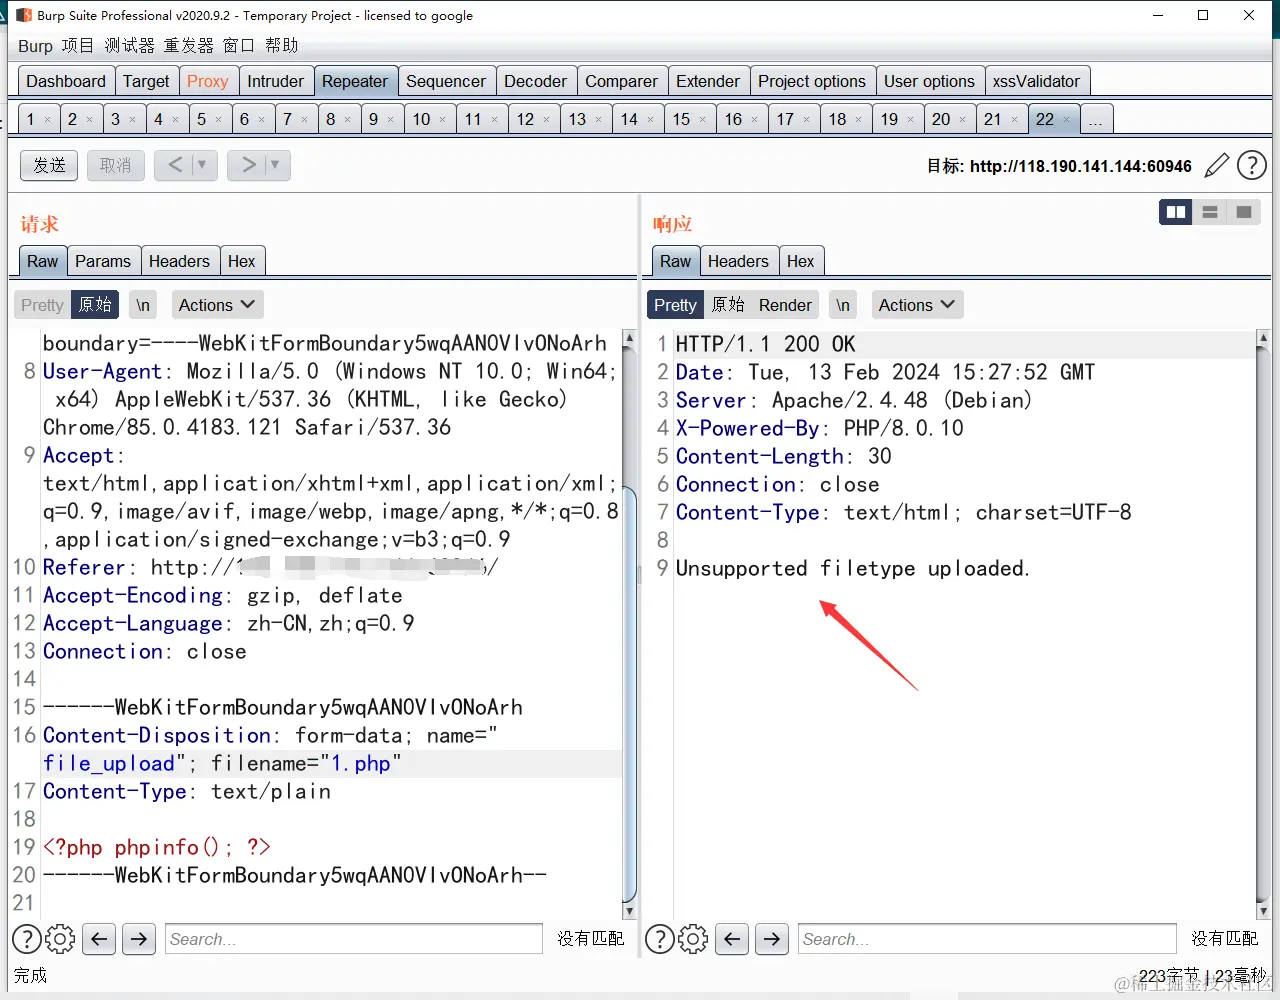This screenshot has height=1000, width=1280.
Task: Open the xssValidator tab
Action: pyautogui.click(x=1036, y=81)
